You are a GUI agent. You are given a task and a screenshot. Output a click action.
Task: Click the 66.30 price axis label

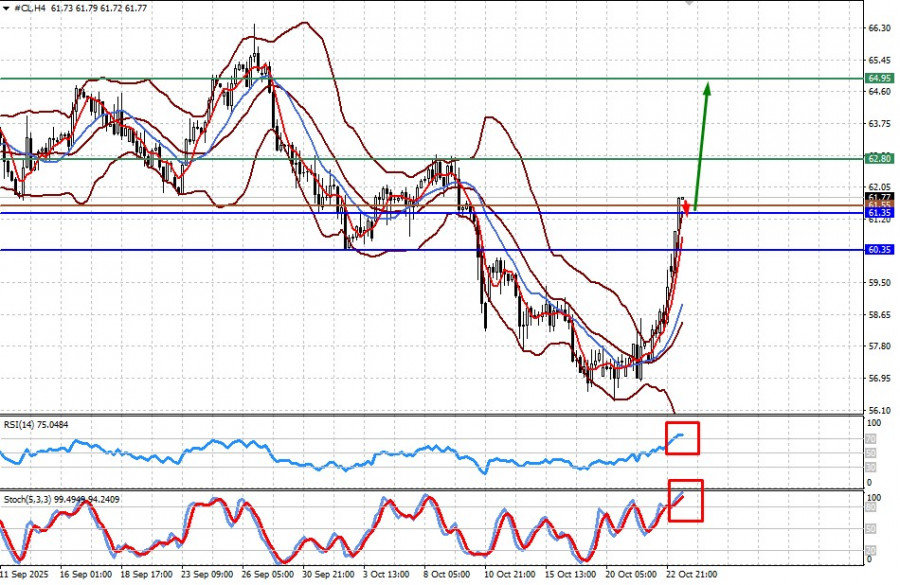(x=880, y=29)
